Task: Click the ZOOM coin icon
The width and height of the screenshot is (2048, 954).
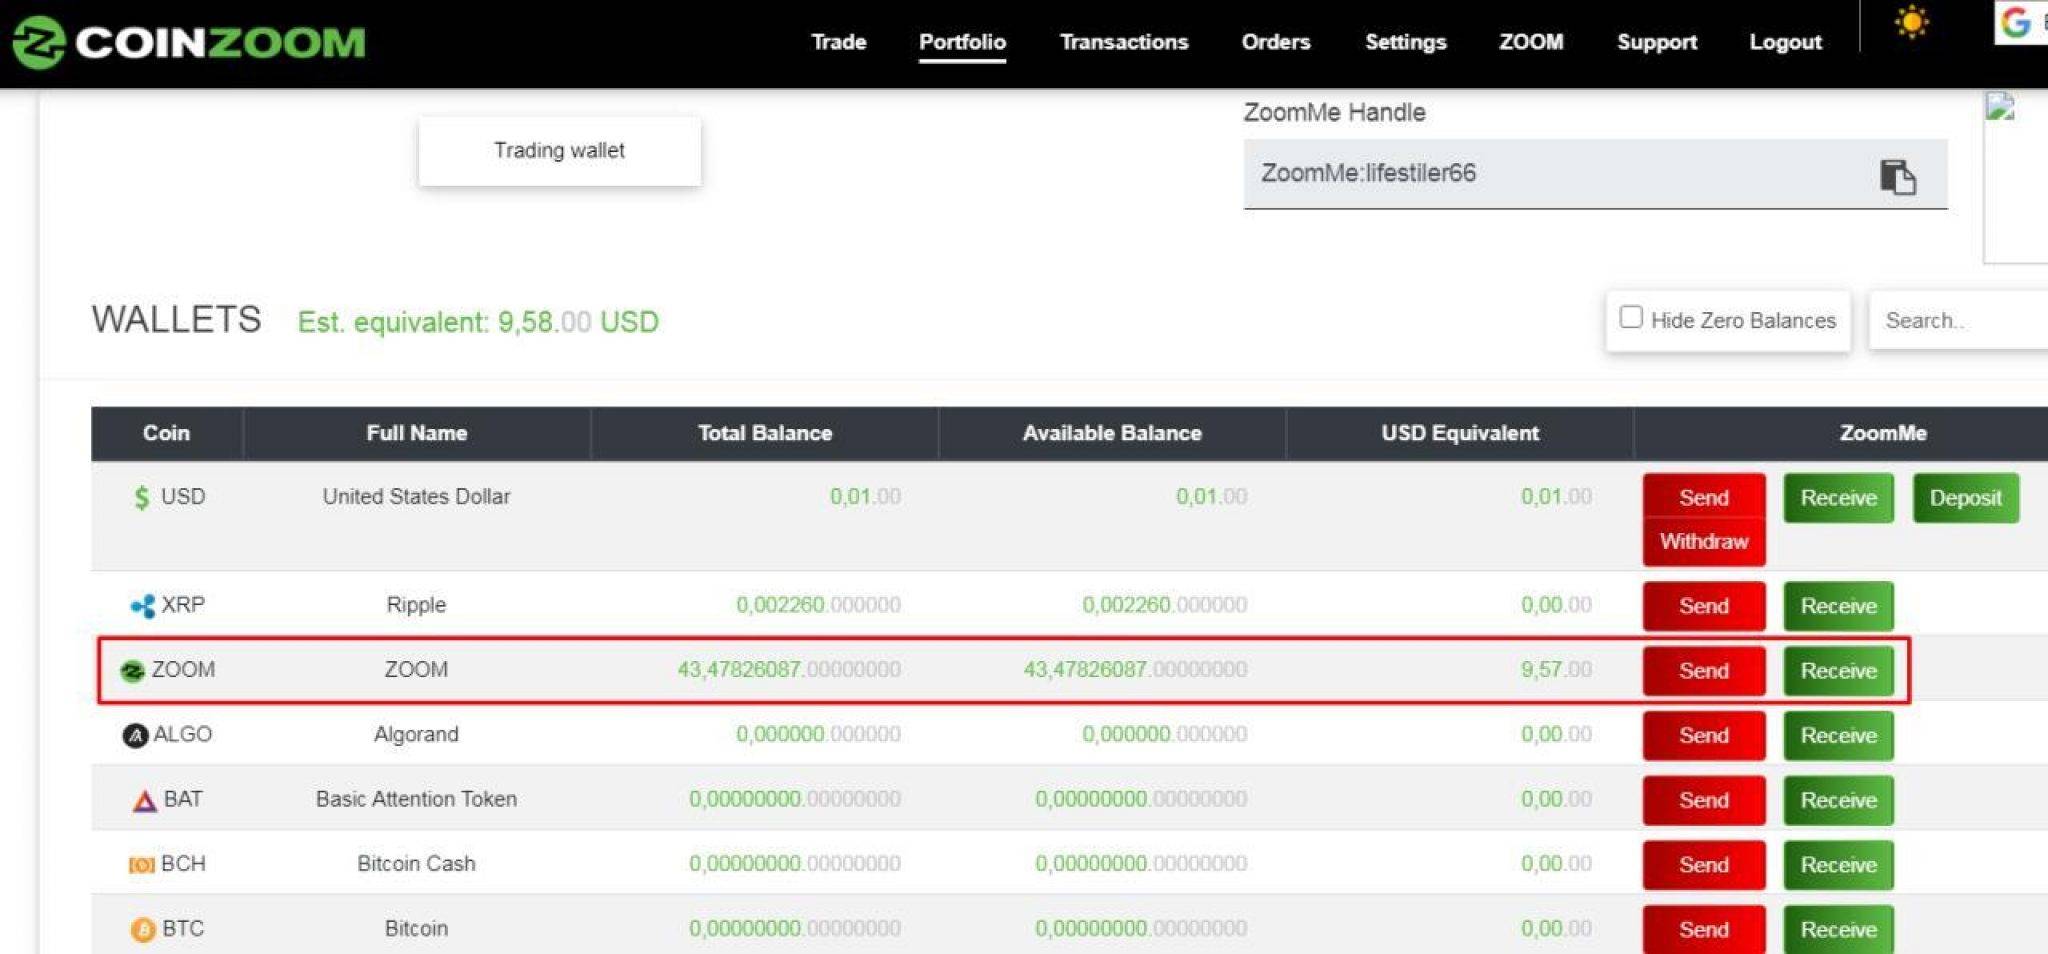Action: tap(132, 670)
